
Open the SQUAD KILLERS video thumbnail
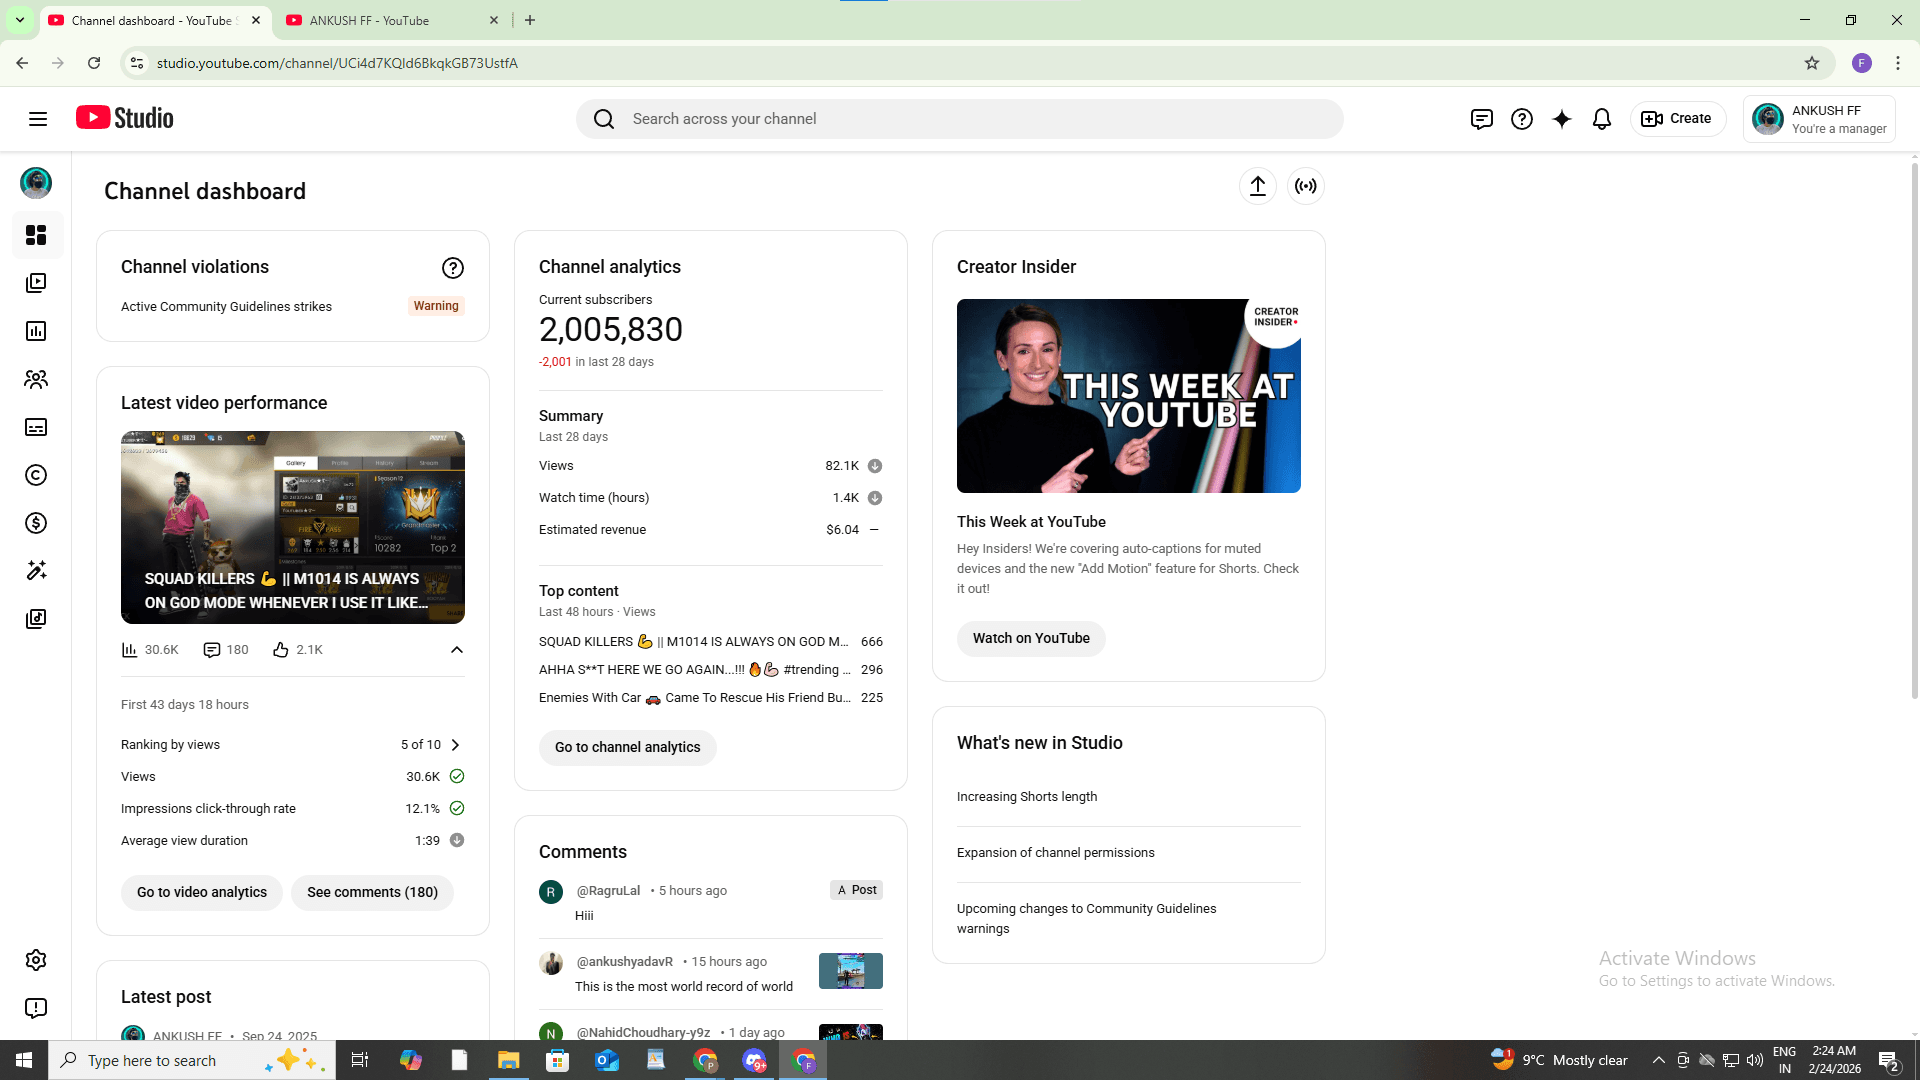(x=293, y=527)
